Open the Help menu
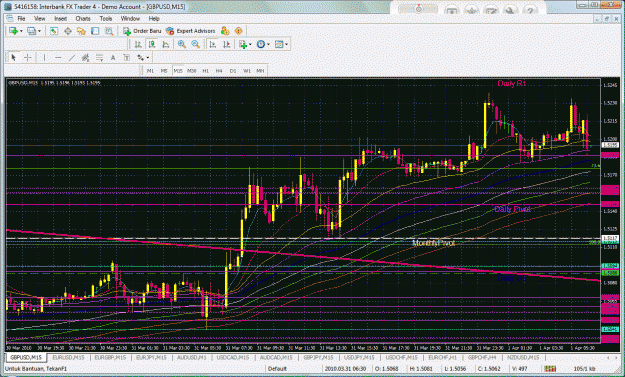Screen dimensions: 625x377 pos(154,19)
